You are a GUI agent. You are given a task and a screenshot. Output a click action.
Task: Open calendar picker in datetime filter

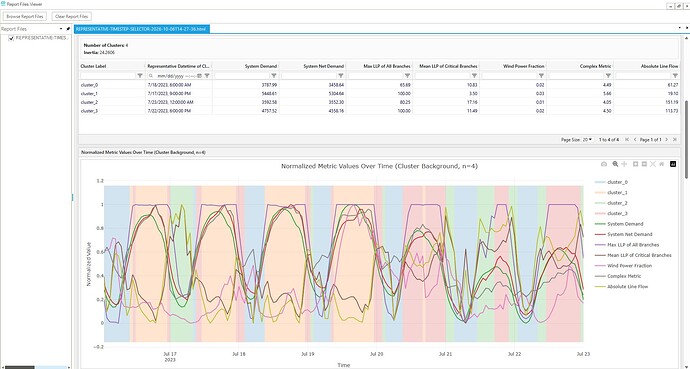(199, 76)
